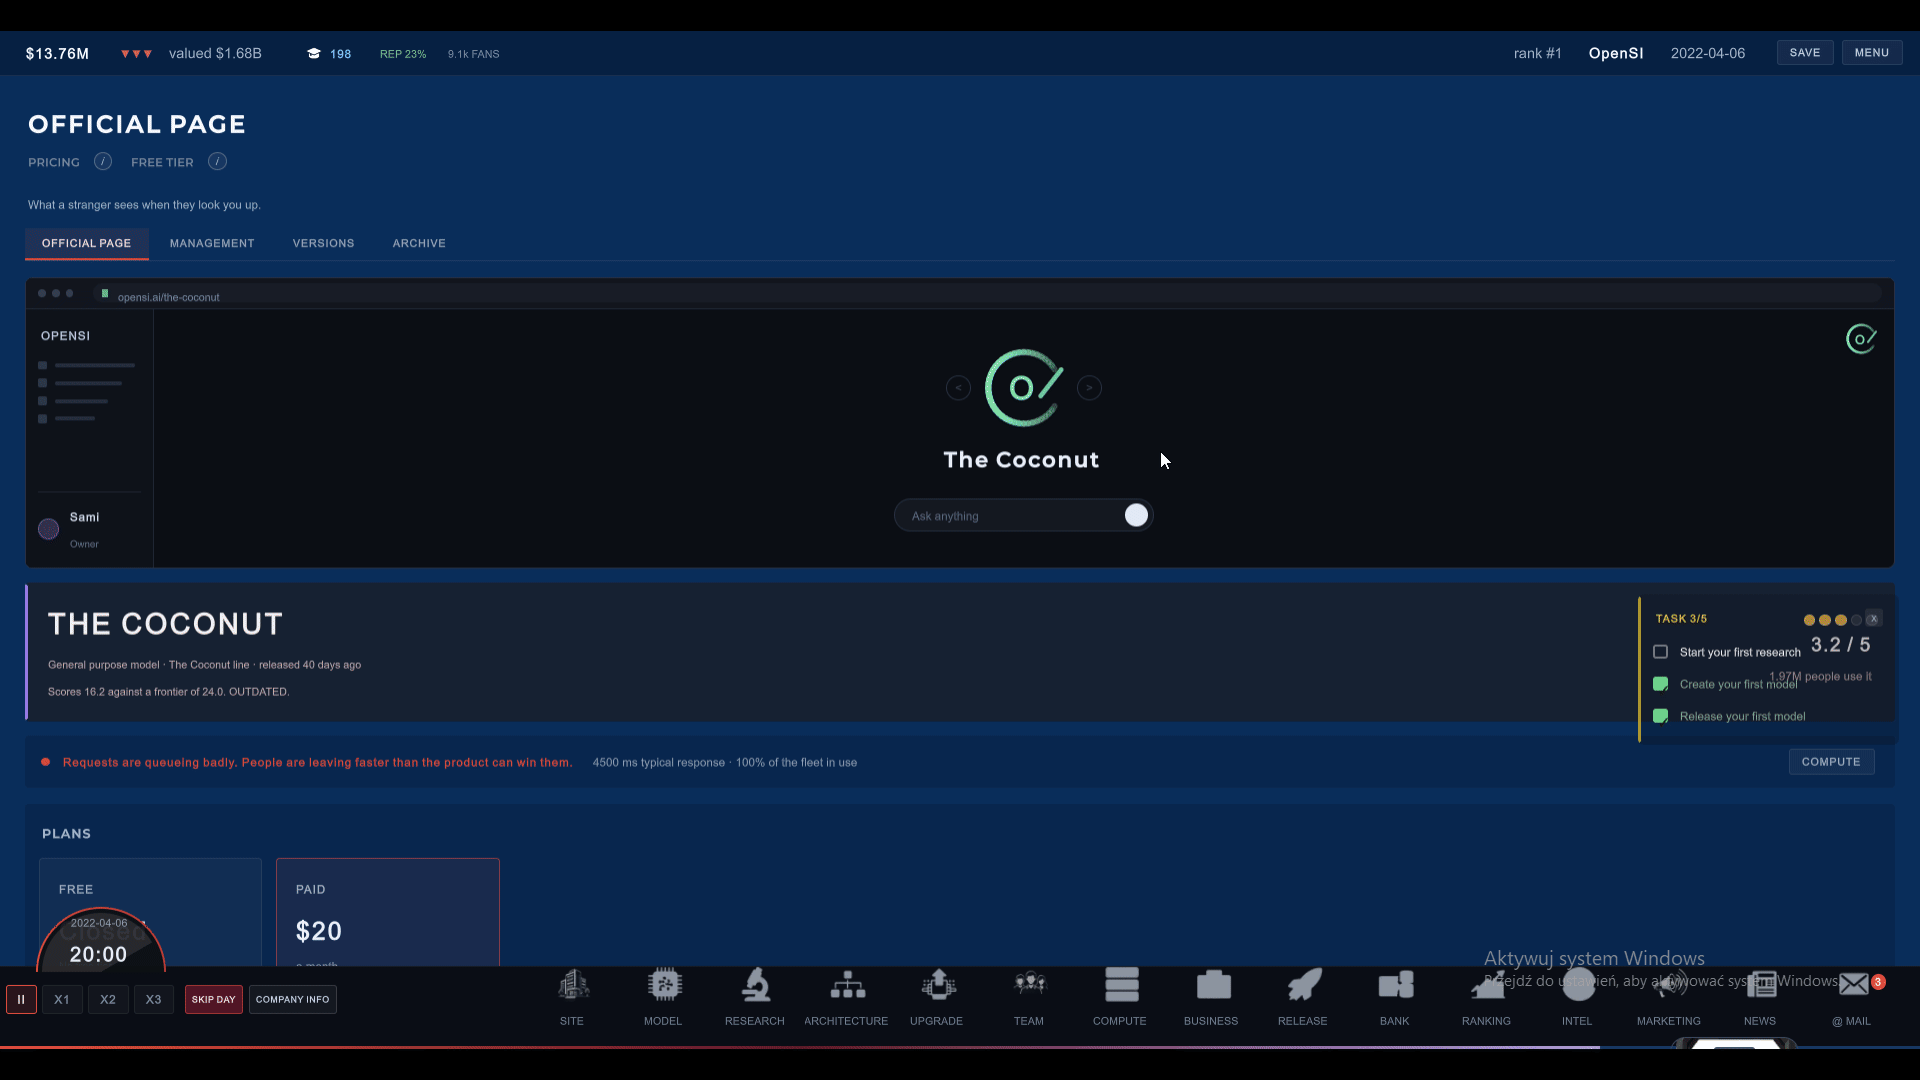Go to RESEARCH via the microscope icon
This screenshot has width=1920, height=1080.
(x=755, y=986)
